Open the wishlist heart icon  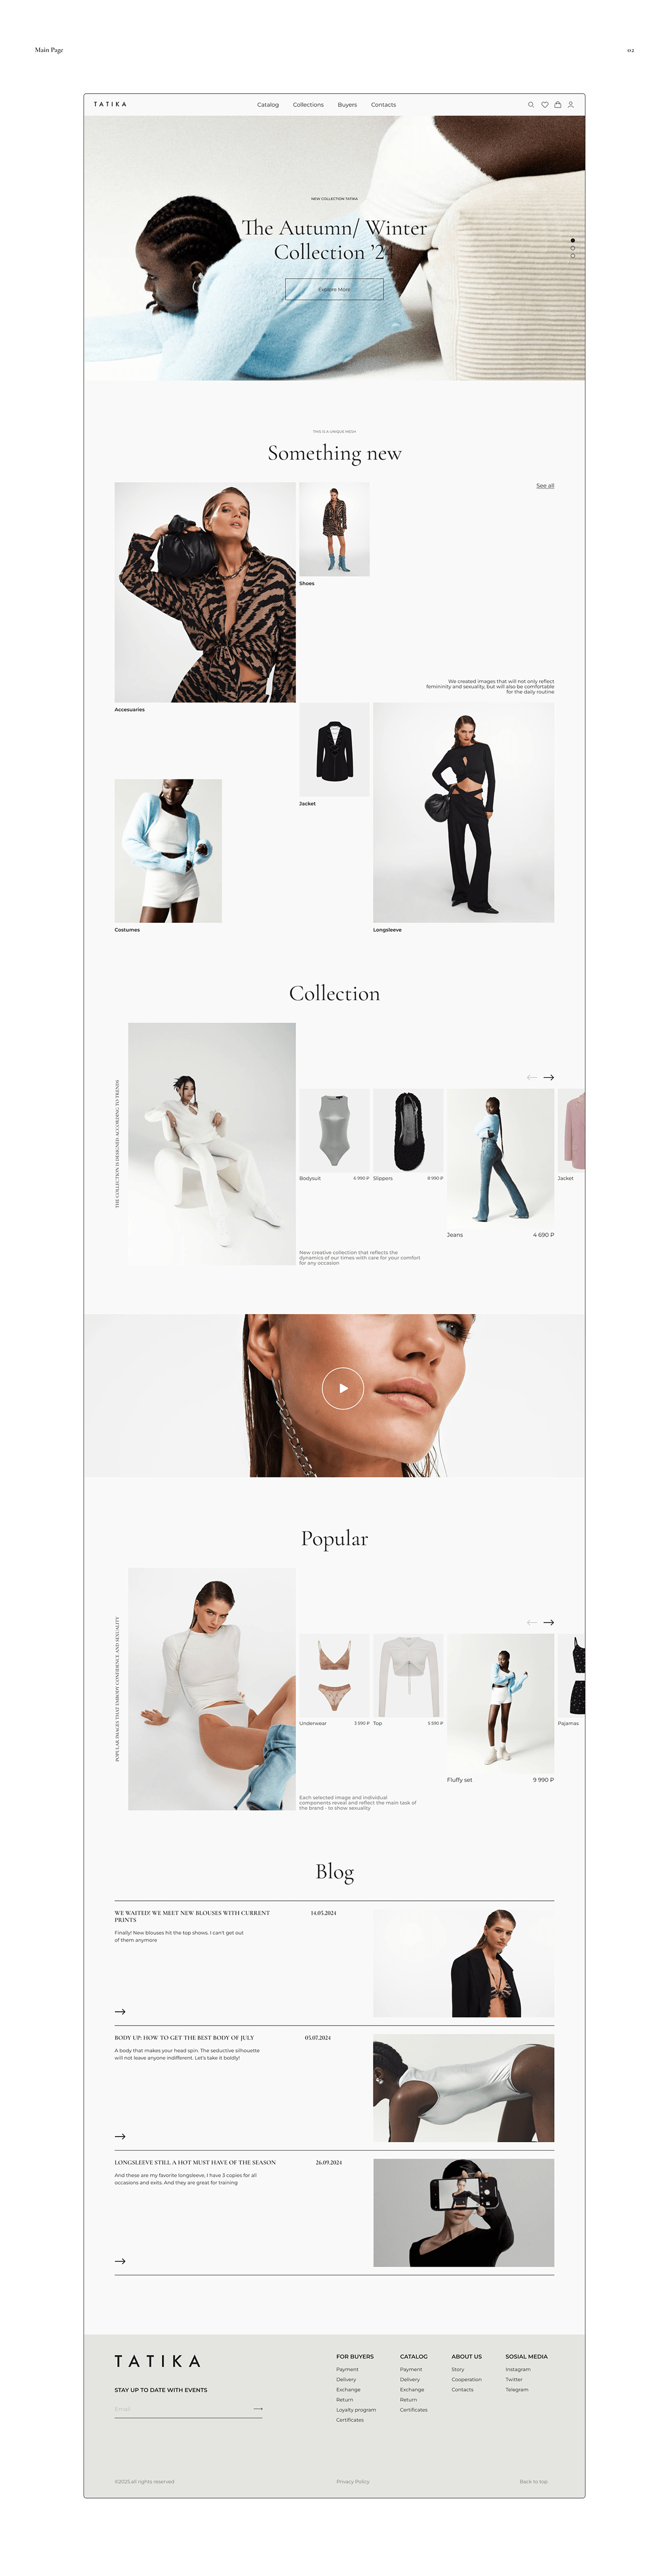tap(545, 104)
